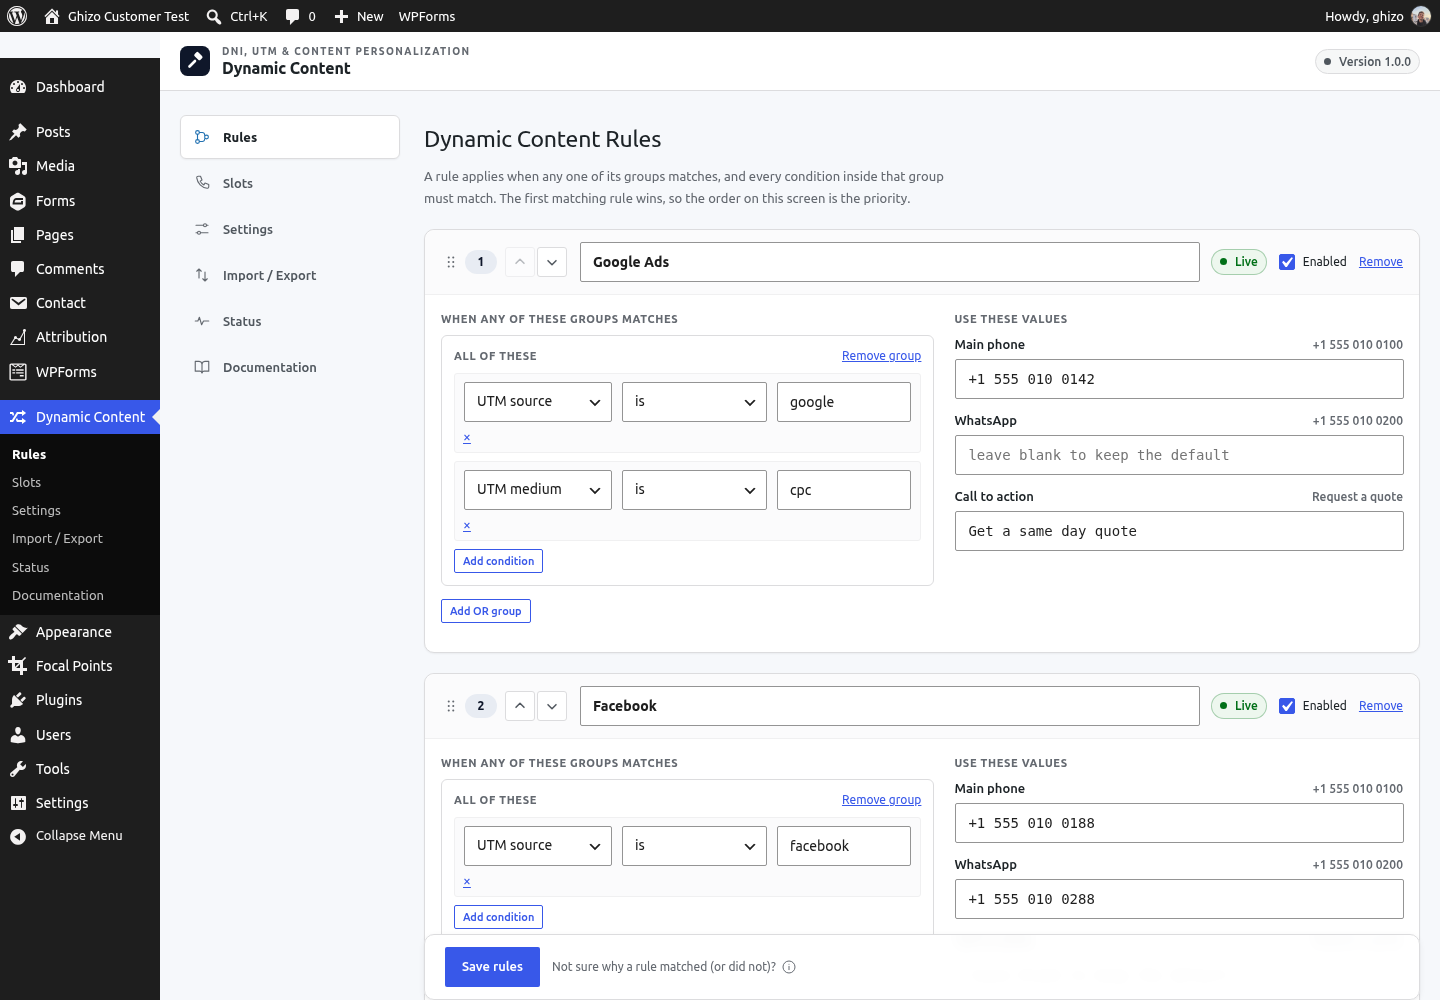Remove the UTM medium cpc condition
Screen dimensions: 1440x1000
pyautogui.click(x=467, y=526)
